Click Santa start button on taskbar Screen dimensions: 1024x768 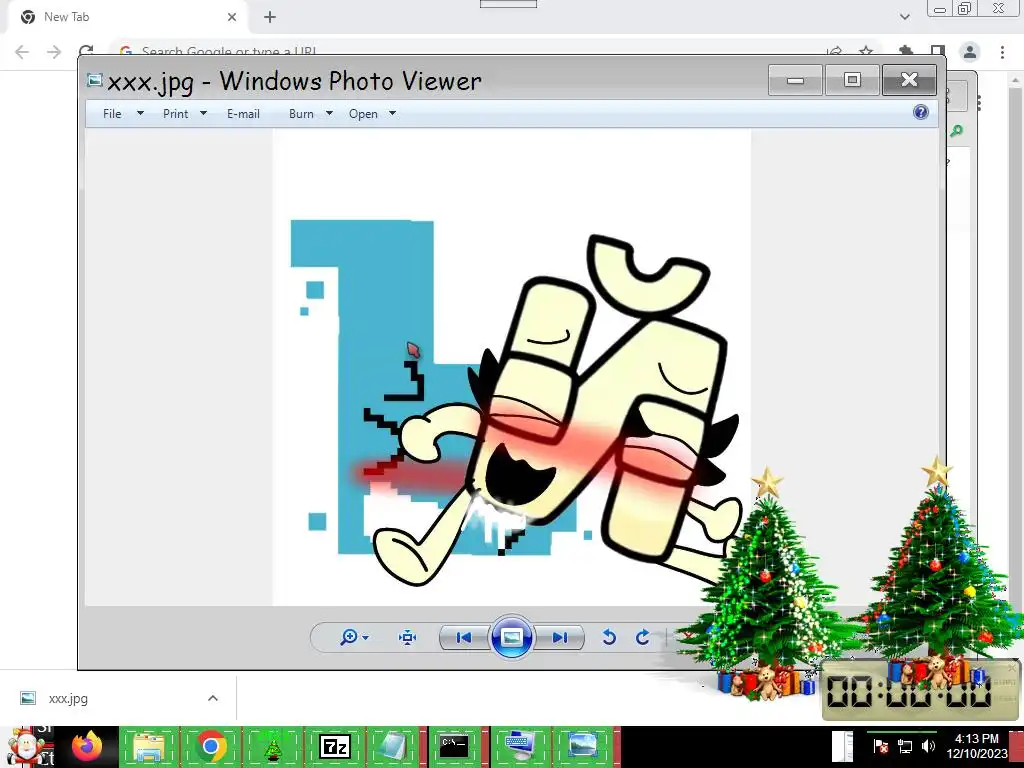click(x=26, y=746)
